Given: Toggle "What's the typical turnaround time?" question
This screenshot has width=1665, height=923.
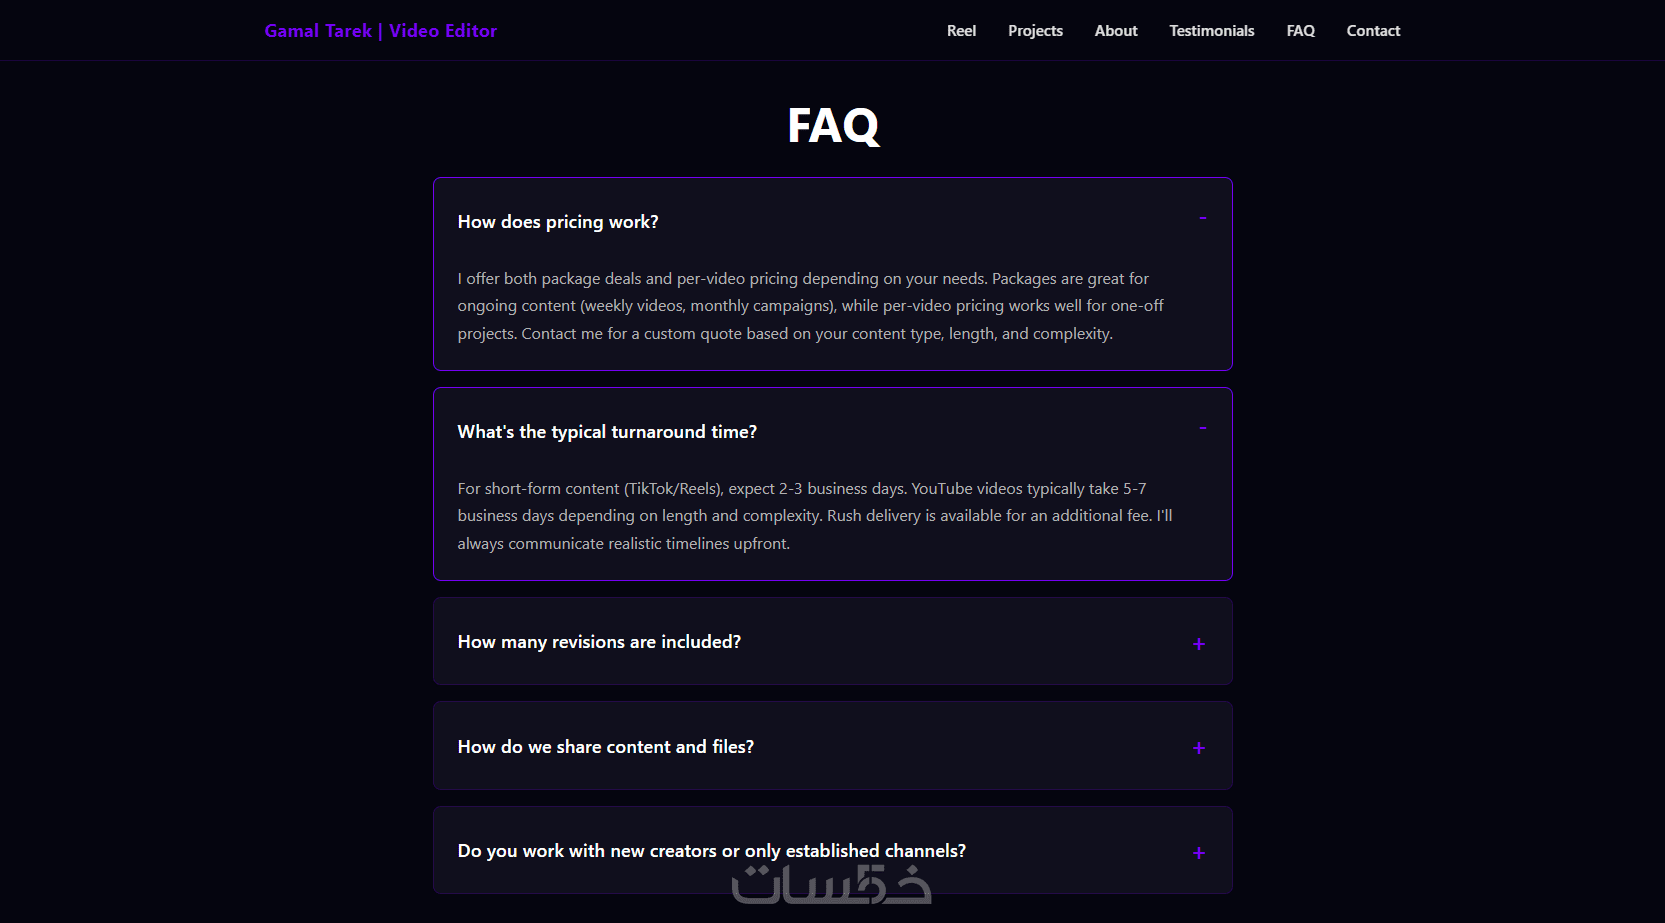Looking at the screenshot, I should click(607, 432).
